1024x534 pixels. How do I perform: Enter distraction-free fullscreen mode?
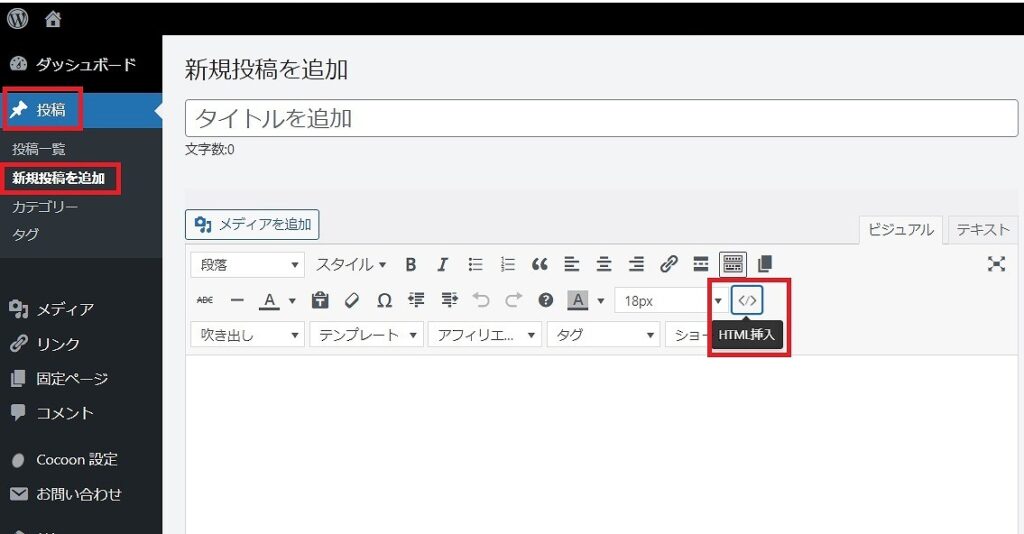[996, 264]
